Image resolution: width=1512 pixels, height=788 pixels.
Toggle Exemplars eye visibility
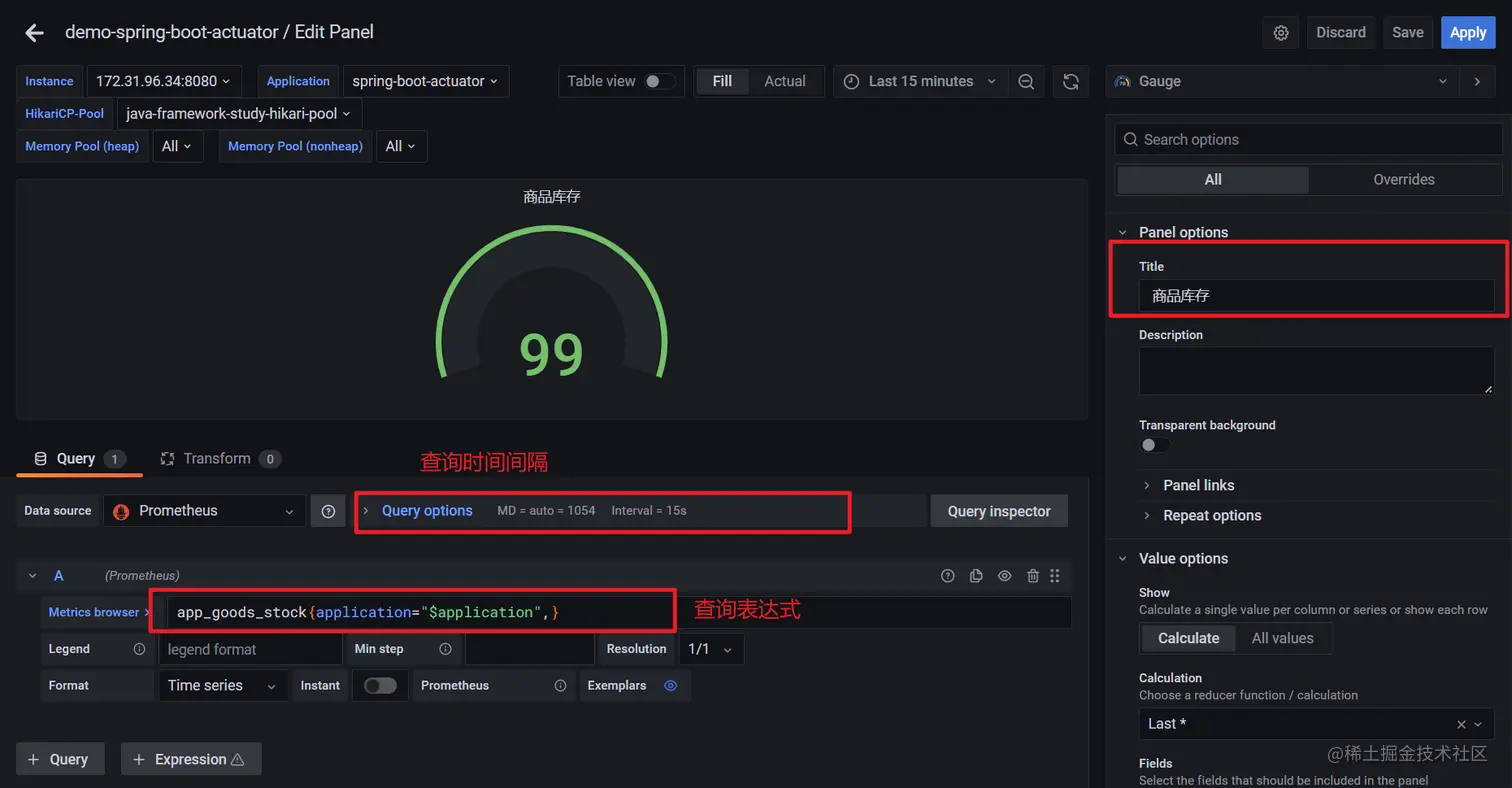[x=671, y=686]
